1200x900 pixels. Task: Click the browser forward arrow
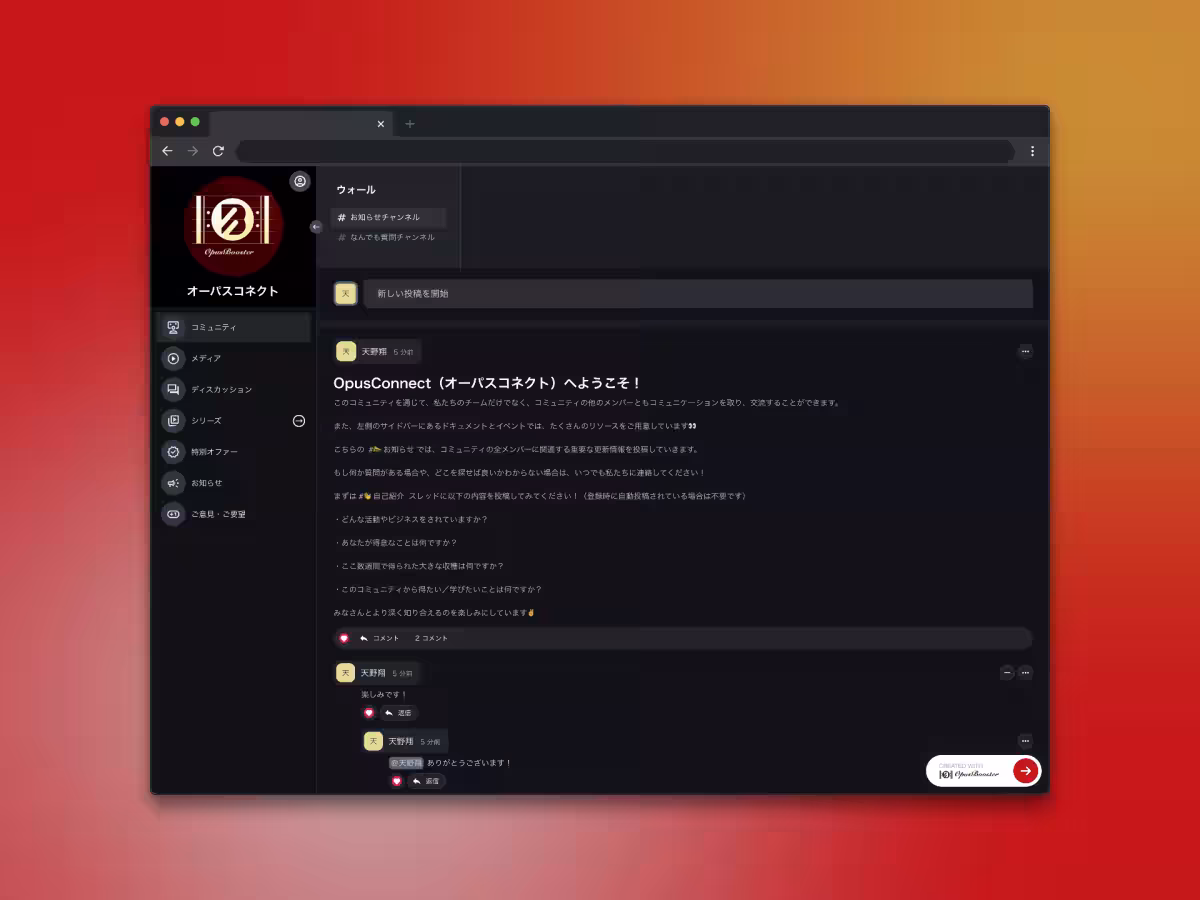click(193, 151)
